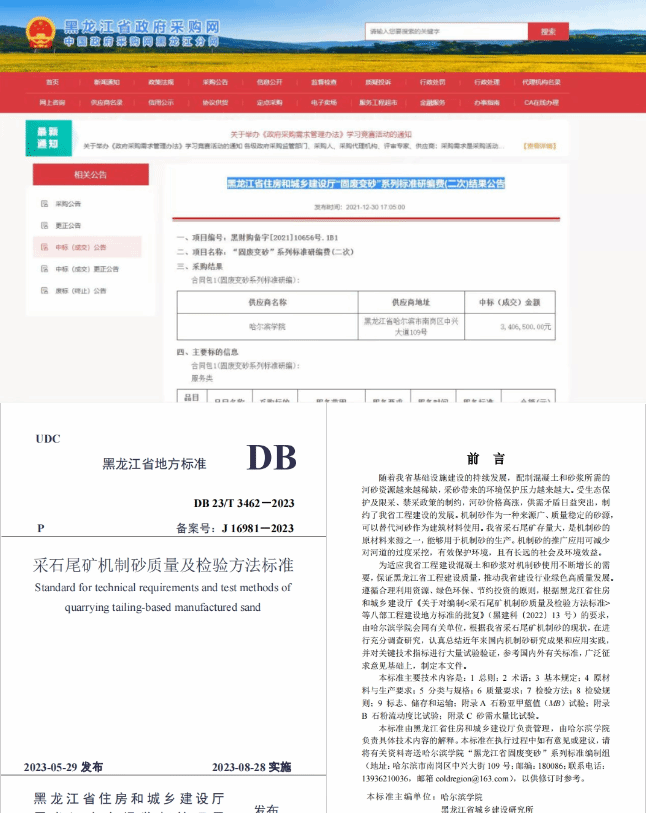Click the document icon beside 更正公告
Viewport: 646px width, 813px height.
(x=44, y=225)
